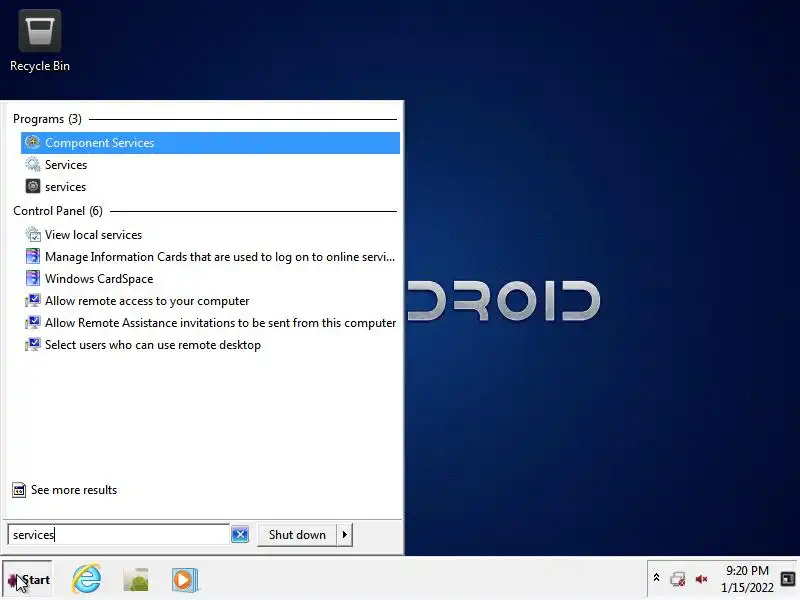The image size is (800, 600).
Task: Open the clock showing 9:20 PM
Action: [x=747, y=579]
